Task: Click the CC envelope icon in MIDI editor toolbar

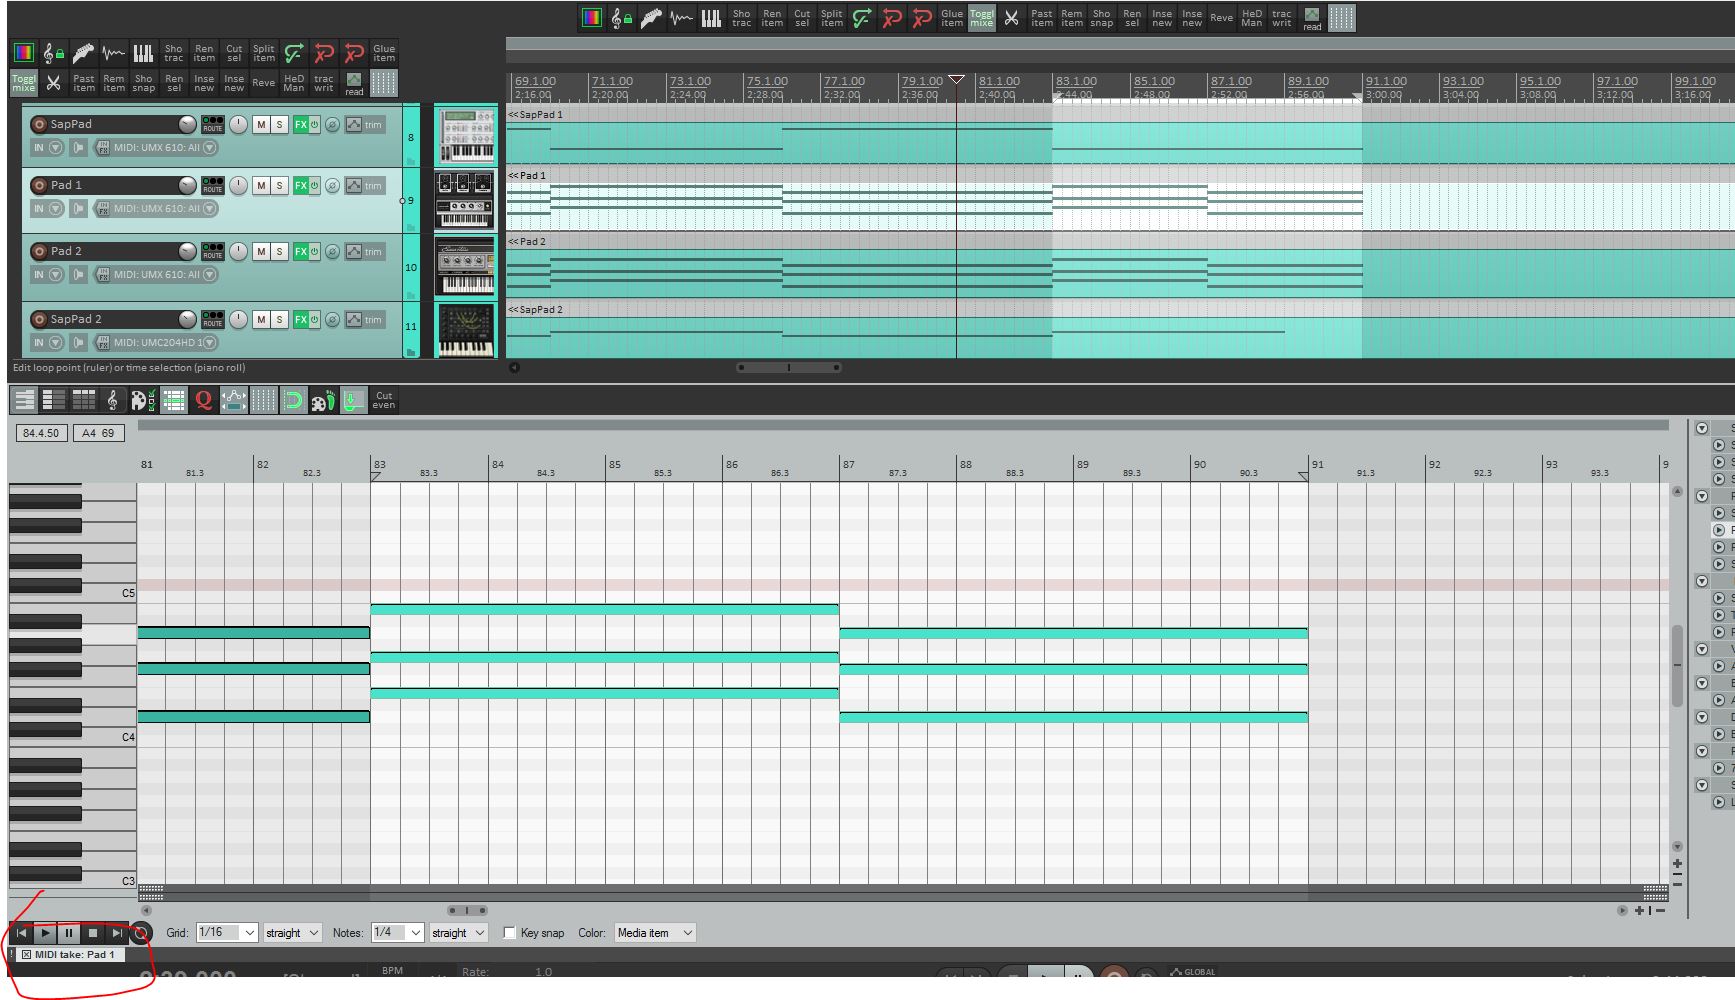Action: click(x=234, y=401)
